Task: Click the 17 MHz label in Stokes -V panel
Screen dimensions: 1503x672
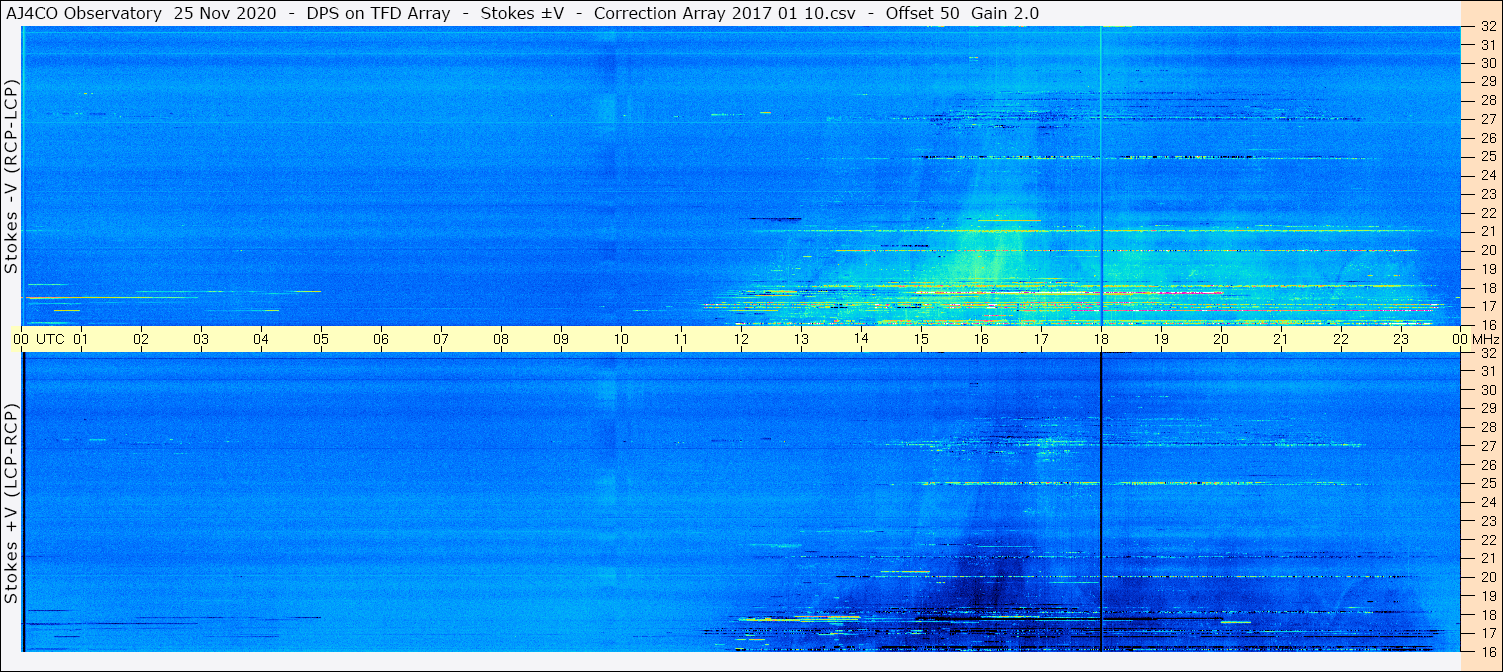Action: click(x=1487, y=306)
